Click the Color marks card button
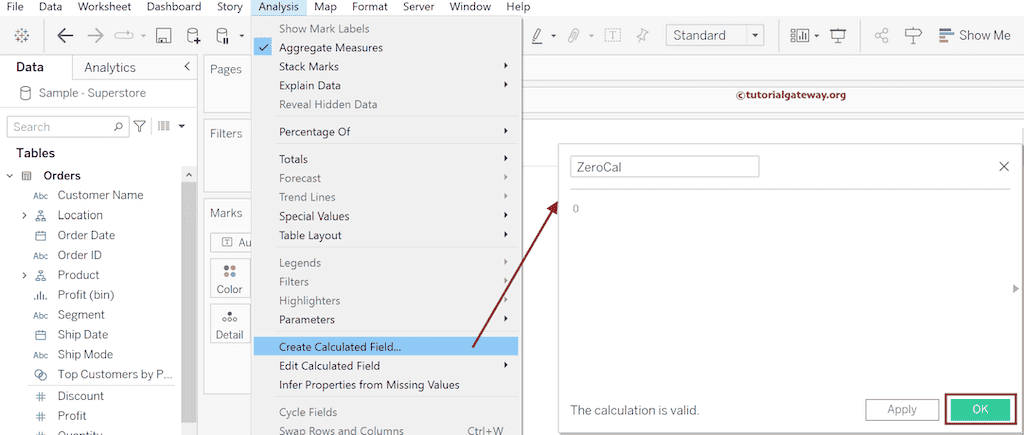 pyautogui.click(x=229, y=279)
